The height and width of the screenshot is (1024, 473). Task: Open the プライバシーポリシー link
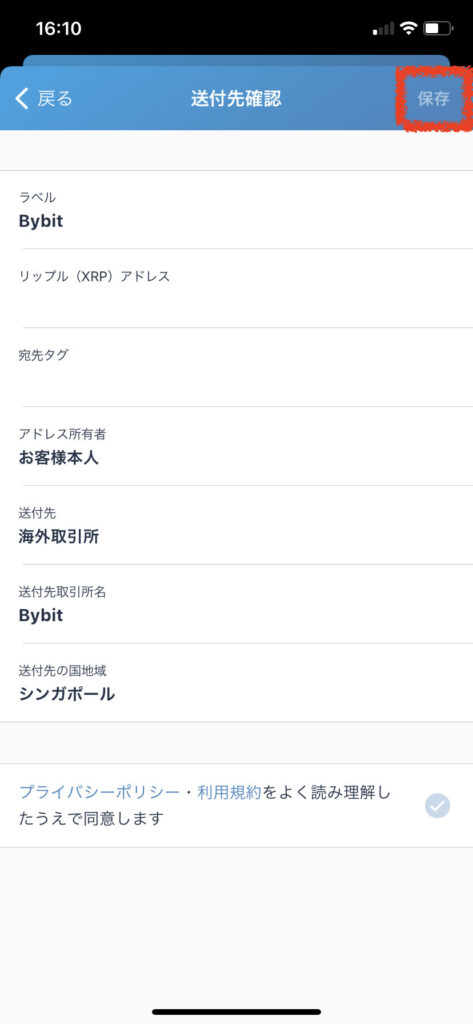tap(99, 793)
